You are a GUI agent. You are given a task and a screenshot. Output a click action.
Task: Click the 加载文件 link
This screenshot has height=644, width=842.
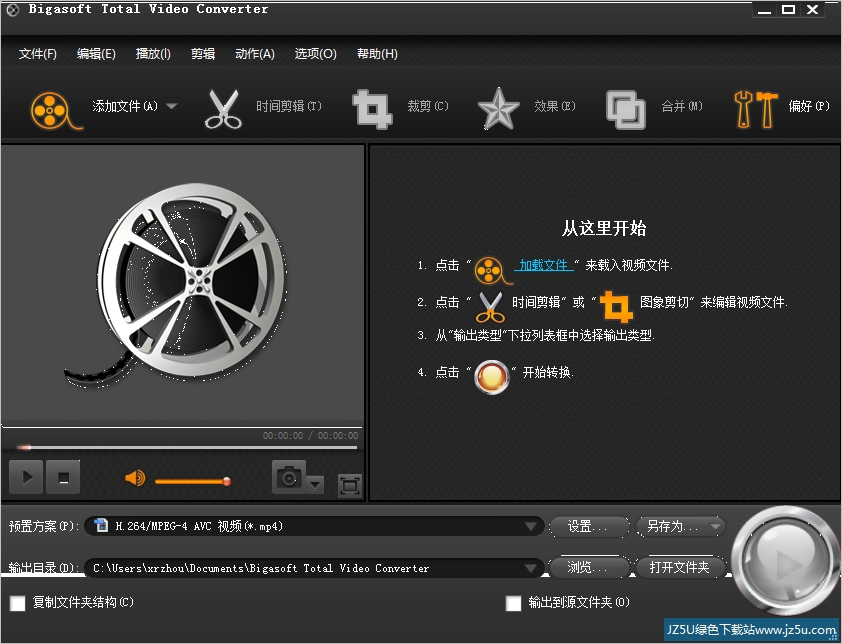point(543,265)
